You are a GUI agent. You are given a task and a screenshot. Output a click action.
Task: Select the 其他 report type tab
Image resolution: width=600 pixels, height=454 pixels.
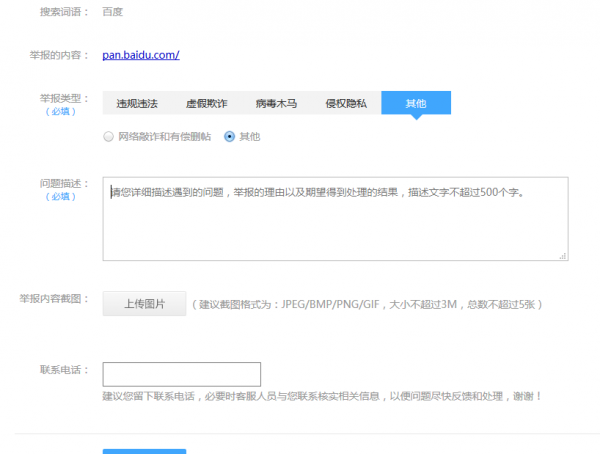tap(416, 103)
